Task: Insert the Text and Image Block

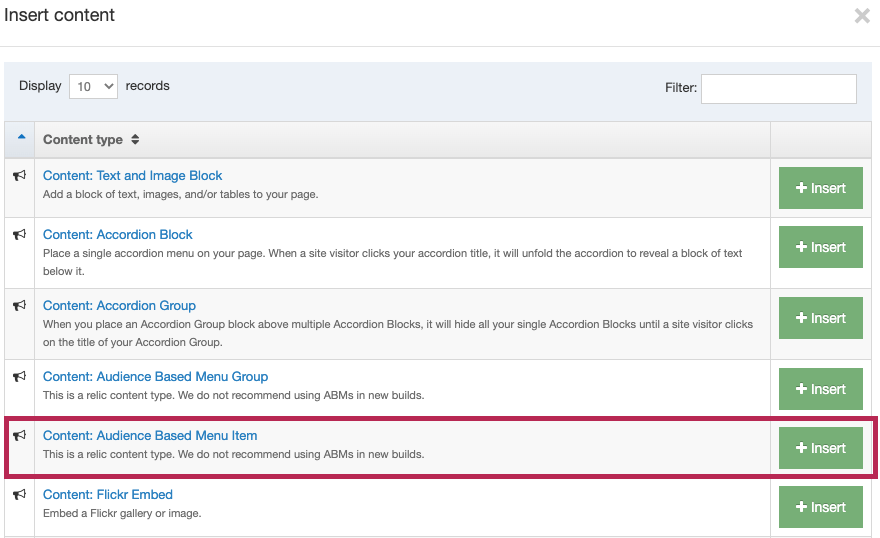Action: pyautogui.click(x=820, y=188)
